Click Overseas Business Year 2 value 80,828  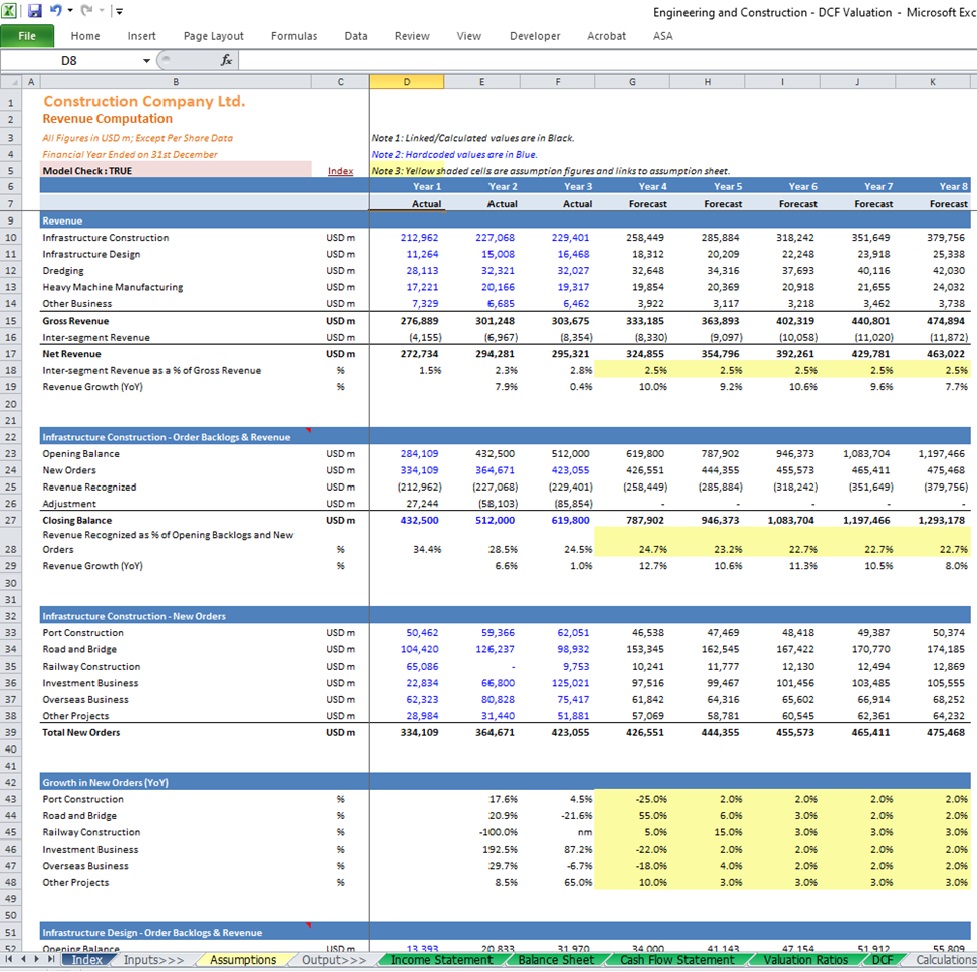pos(497,700)
